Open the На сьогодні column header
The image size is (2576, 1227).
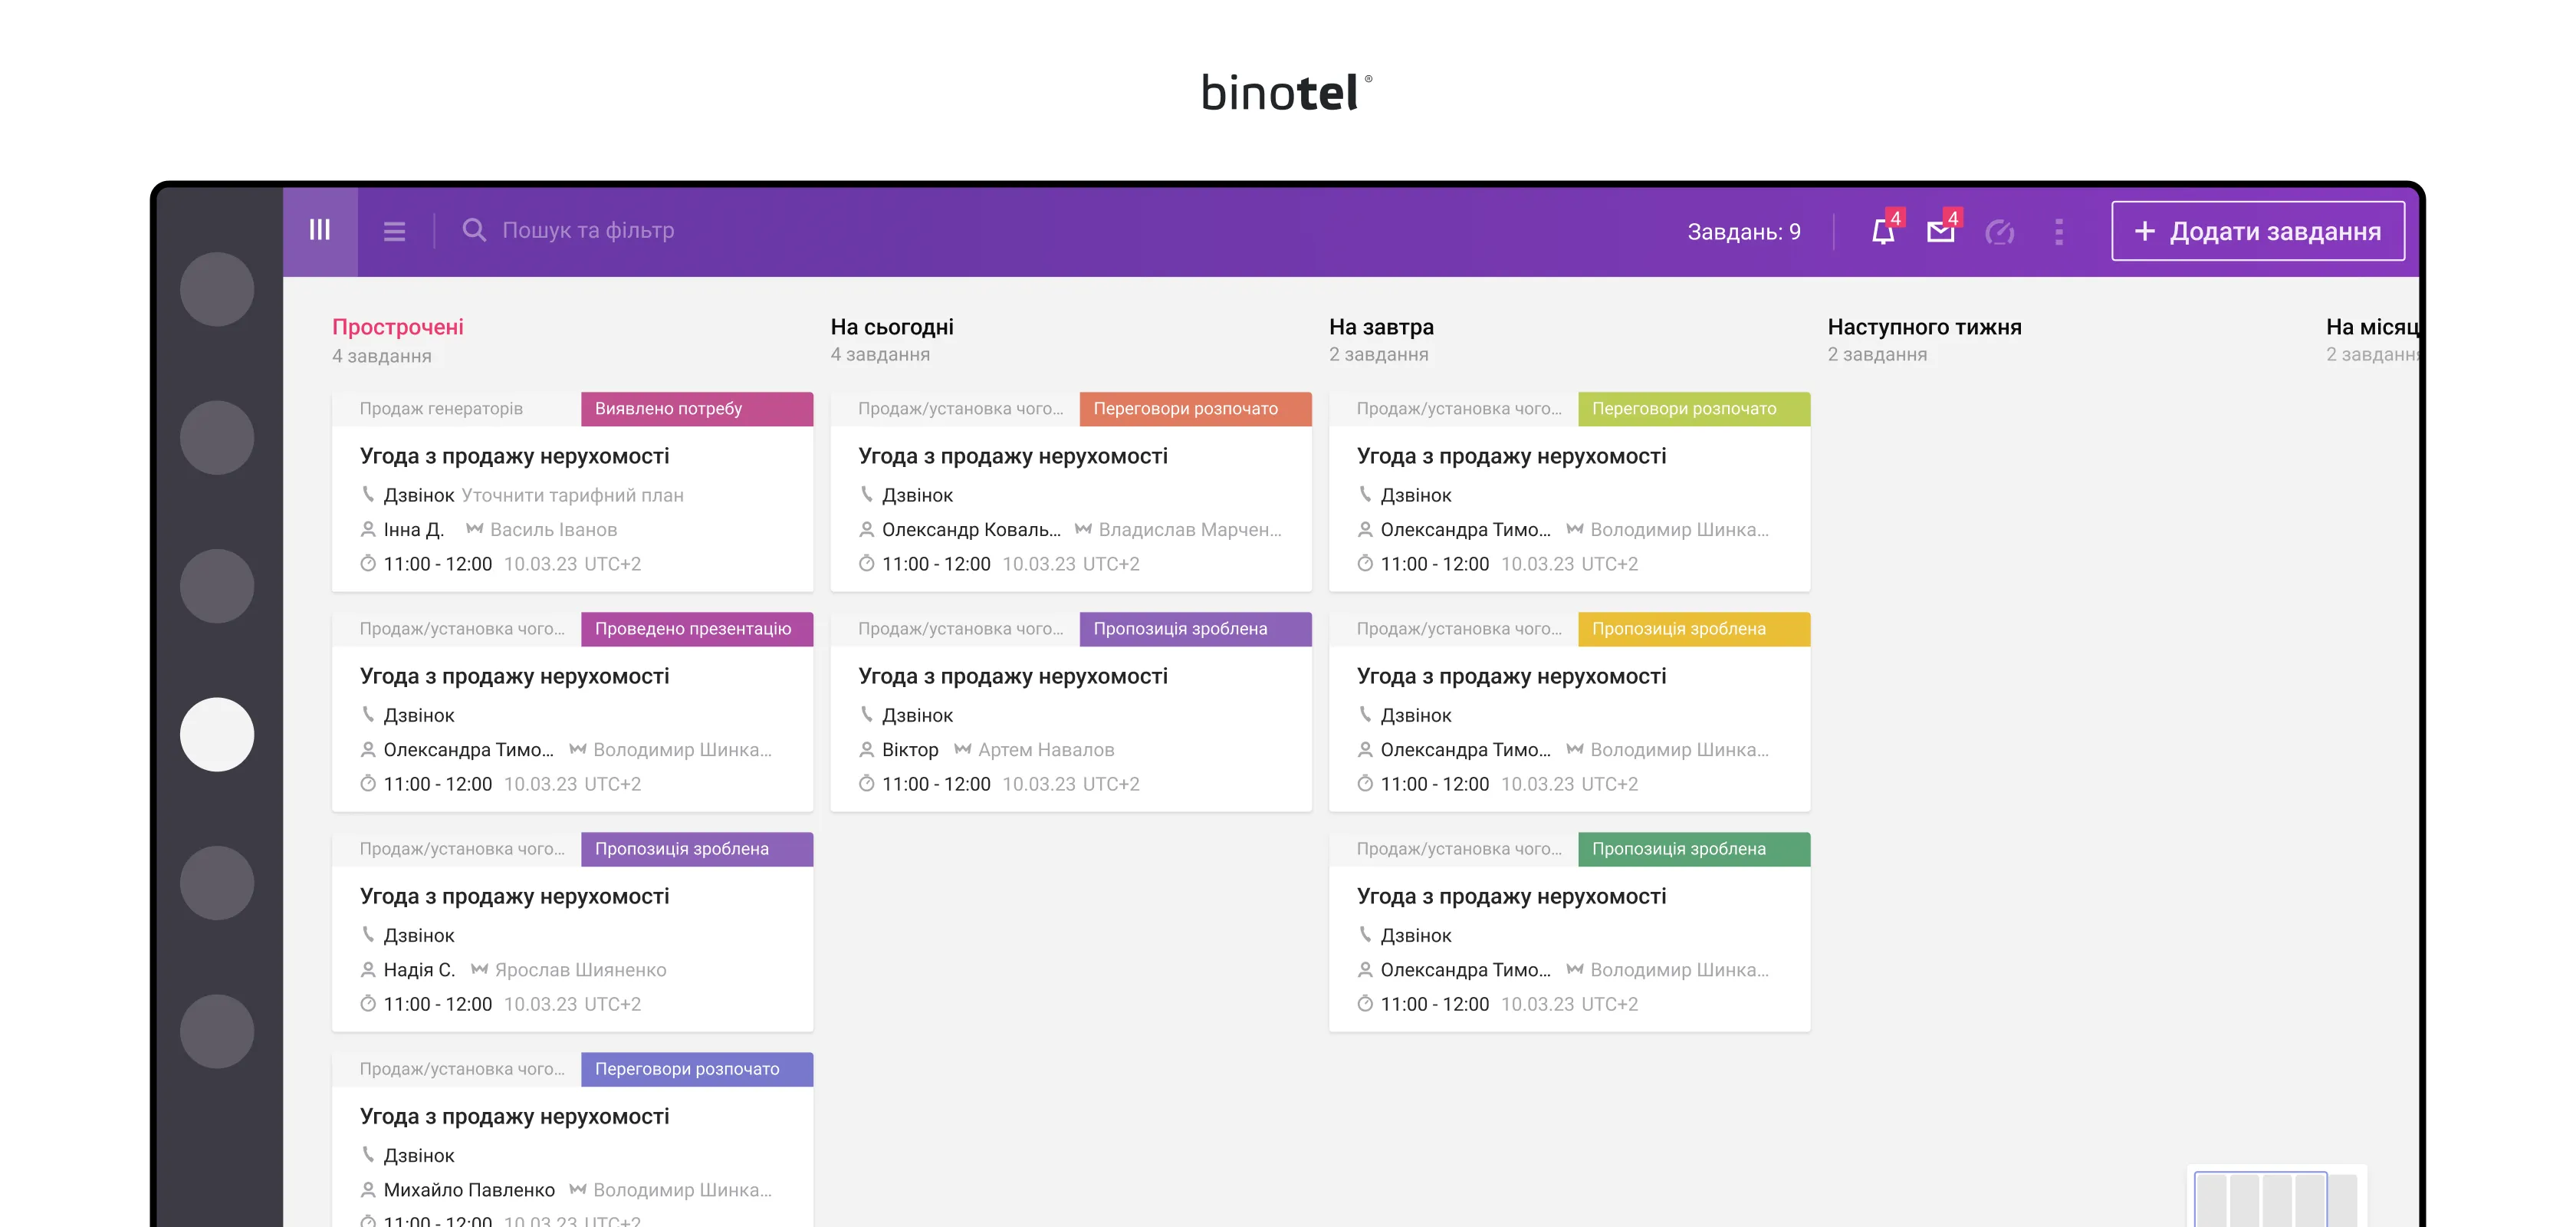tap(892, 327)
